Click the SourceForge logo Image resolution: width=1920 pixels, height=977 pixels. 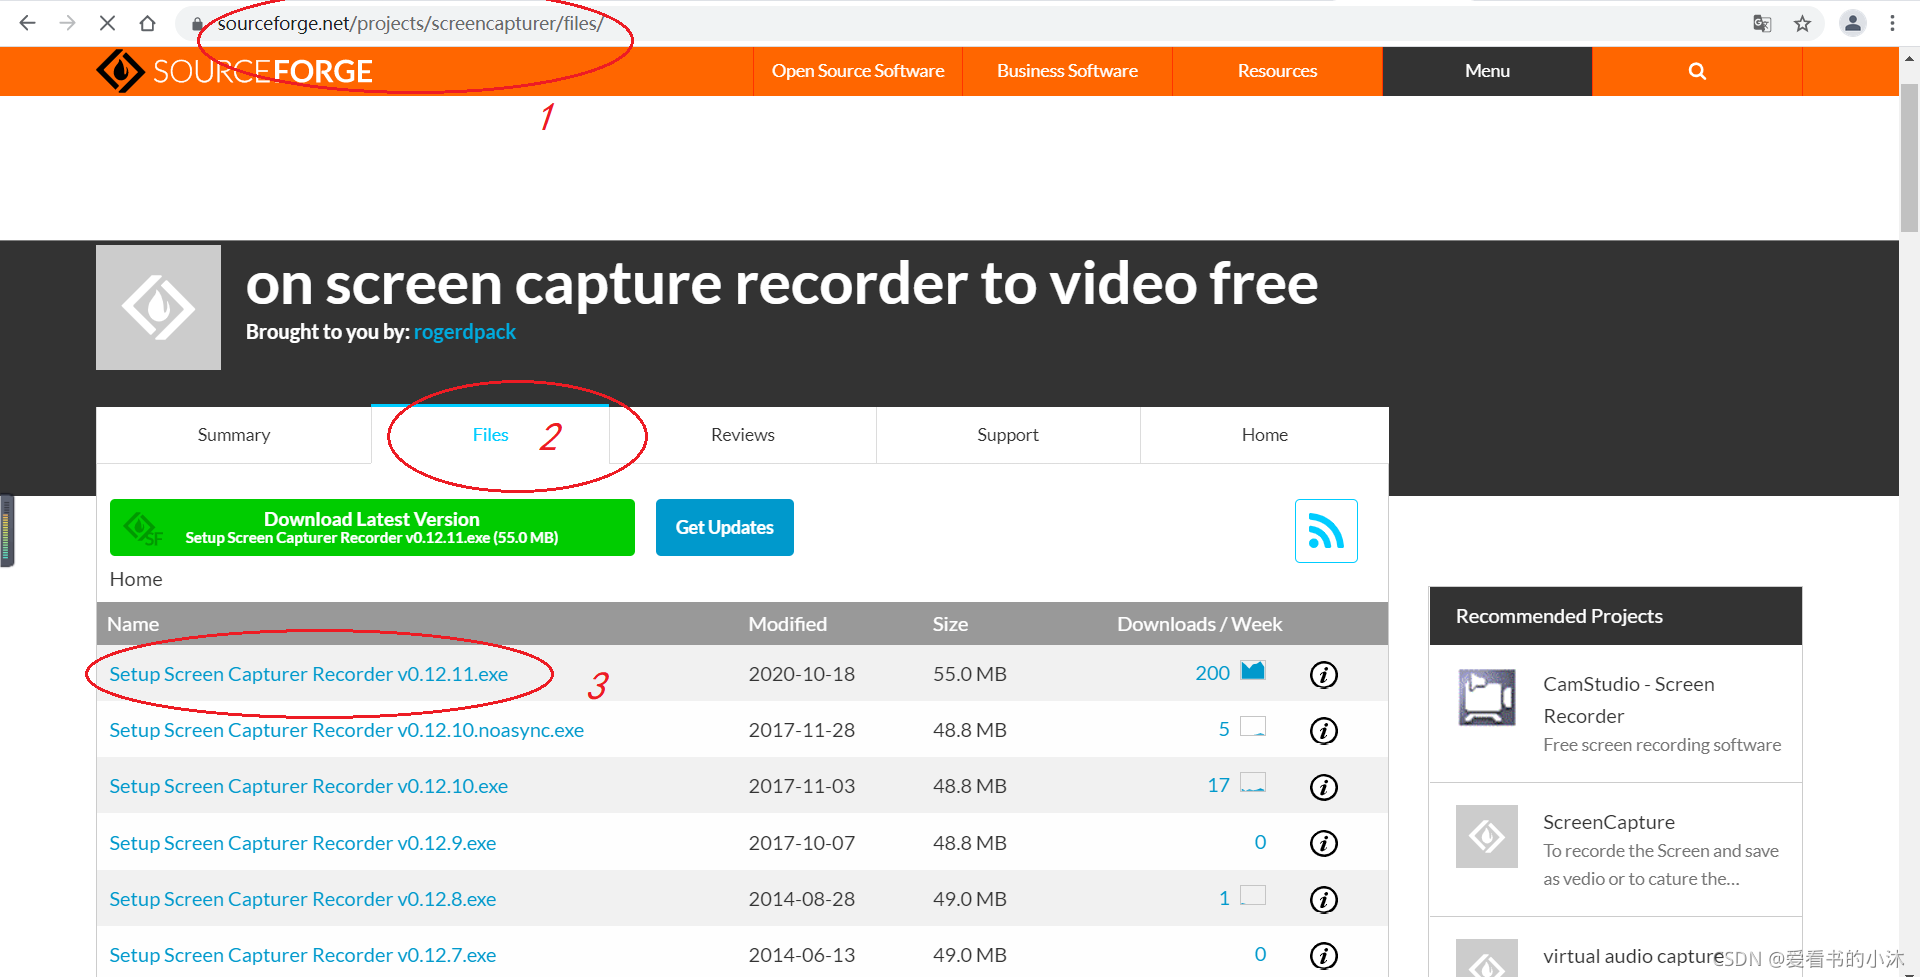coord(234,71)
